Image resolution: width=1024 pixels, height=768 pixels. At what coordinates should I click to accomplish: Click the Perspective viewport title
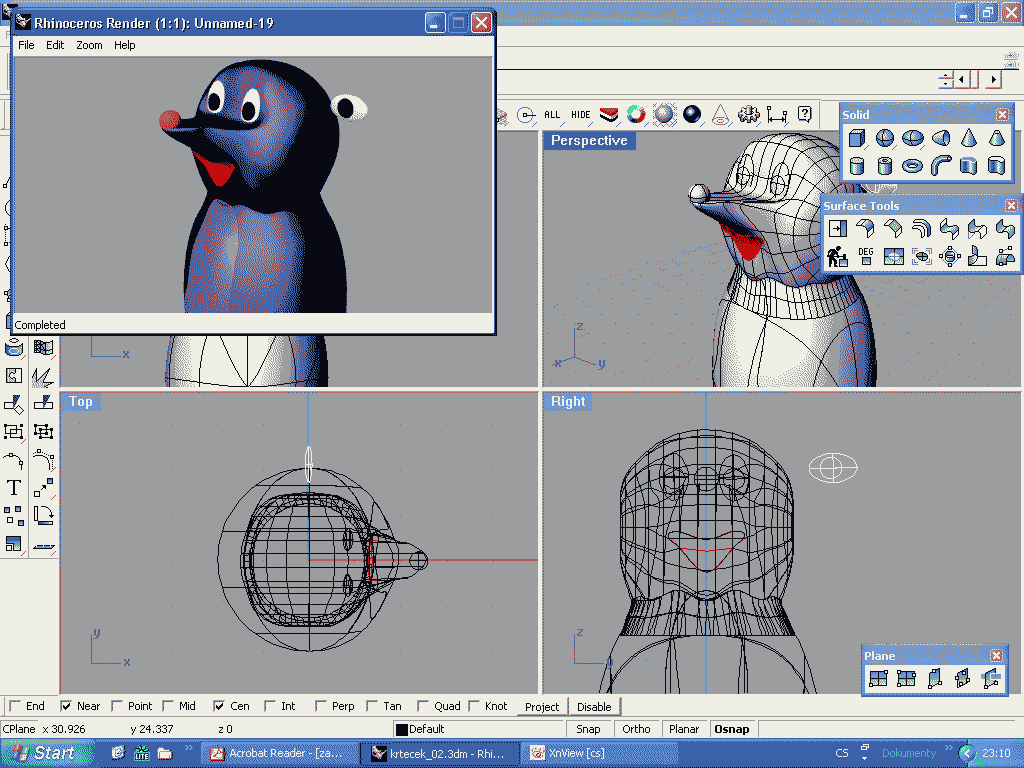click(x=589, y=140)
